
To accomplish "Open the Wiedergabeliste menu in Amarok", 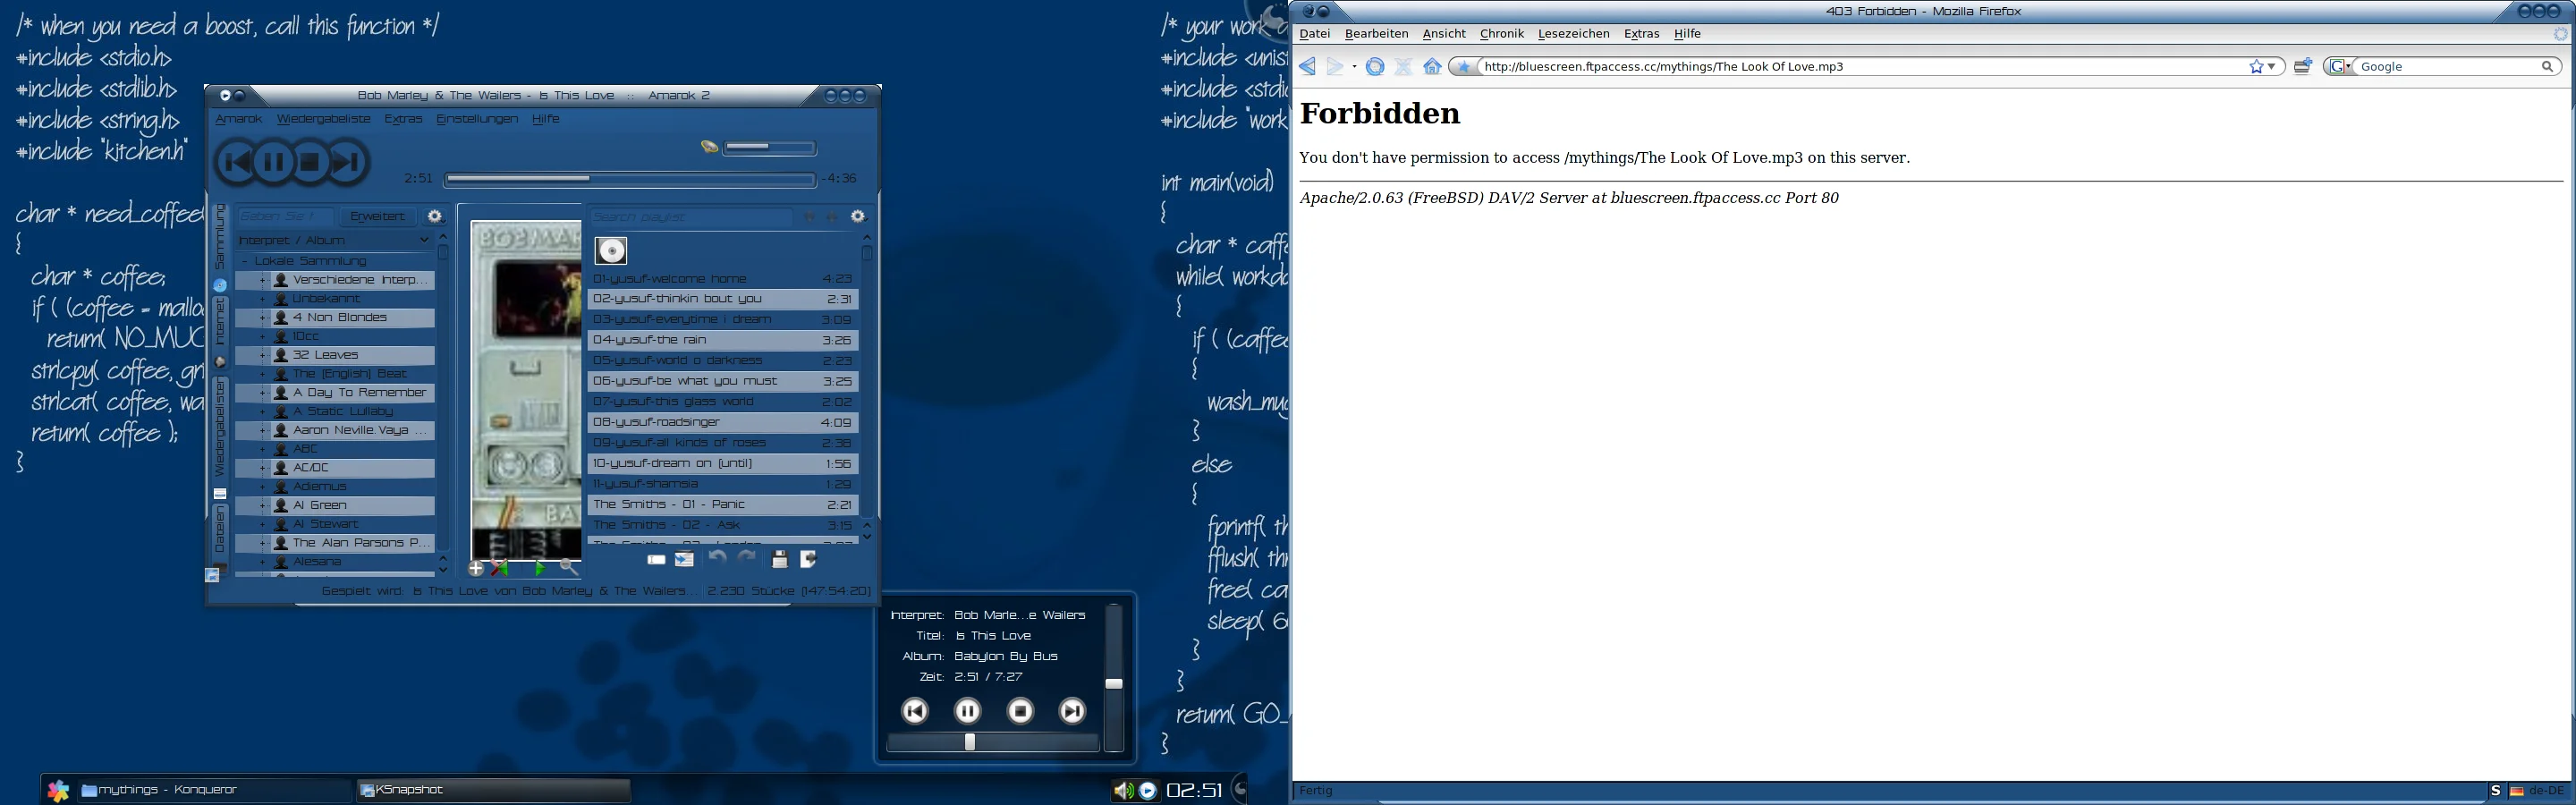I will 323,119.
